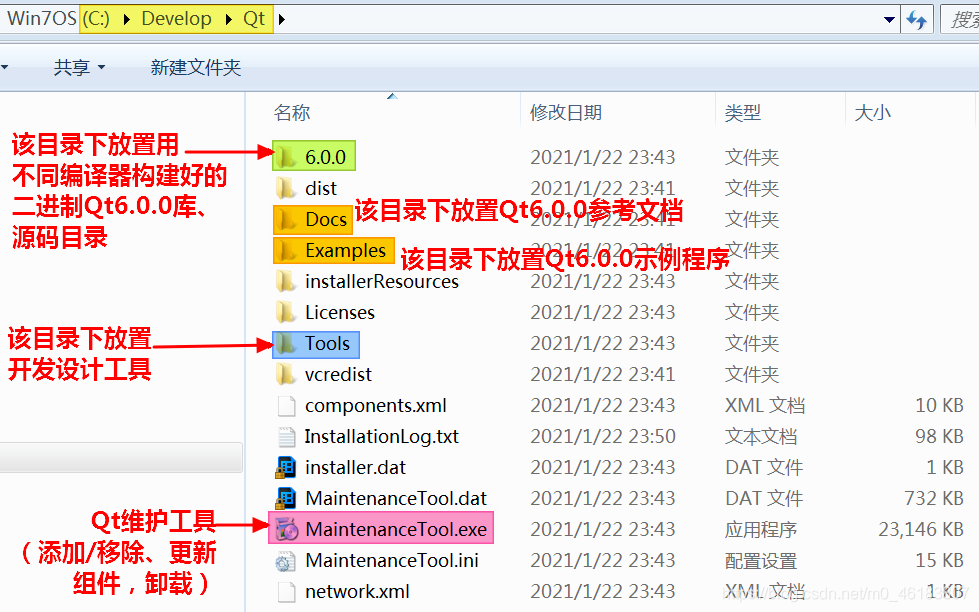979x612 pixels.
Task: Click the MaintenanceTool.ini settings icon
Action: pos(286,561)
